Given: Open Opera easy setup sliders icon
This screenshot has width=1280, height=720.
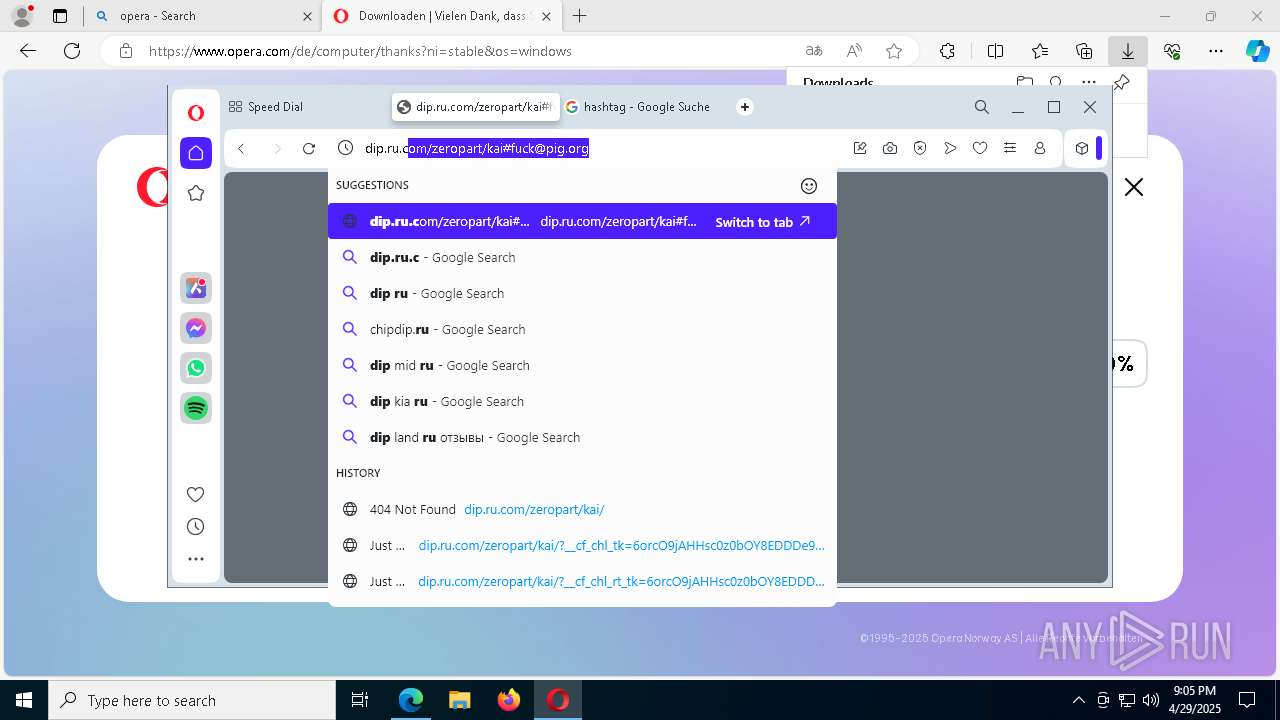Looking at the screenshot, I should (1010, 148).
